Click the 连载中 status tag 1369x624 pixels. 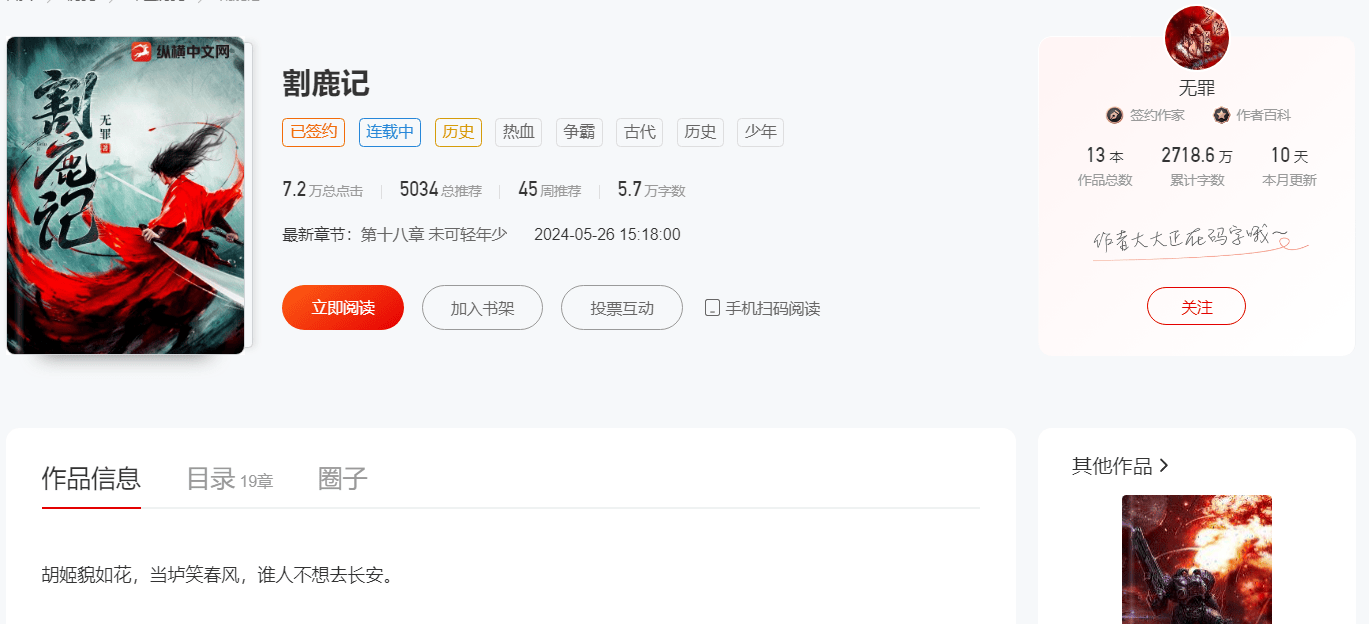390,132
